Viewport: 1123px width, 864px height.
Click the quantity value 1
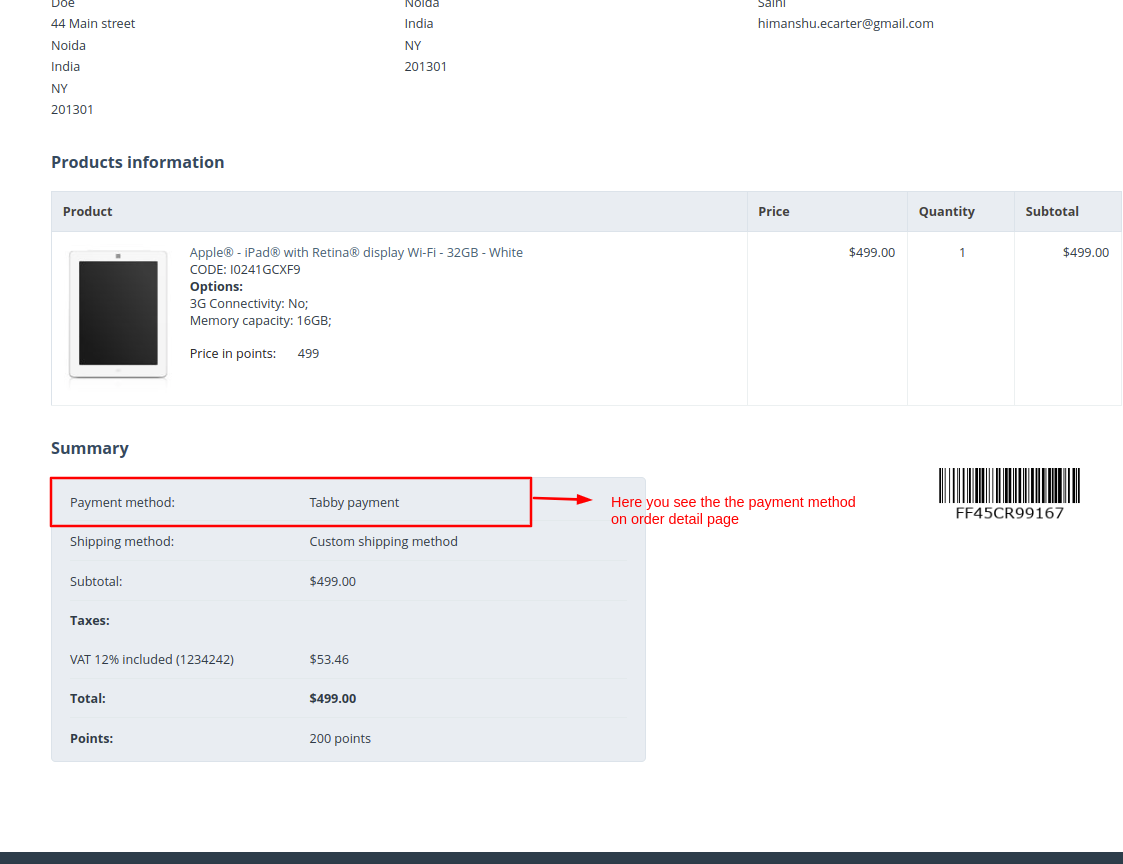[x=962, y=252]
